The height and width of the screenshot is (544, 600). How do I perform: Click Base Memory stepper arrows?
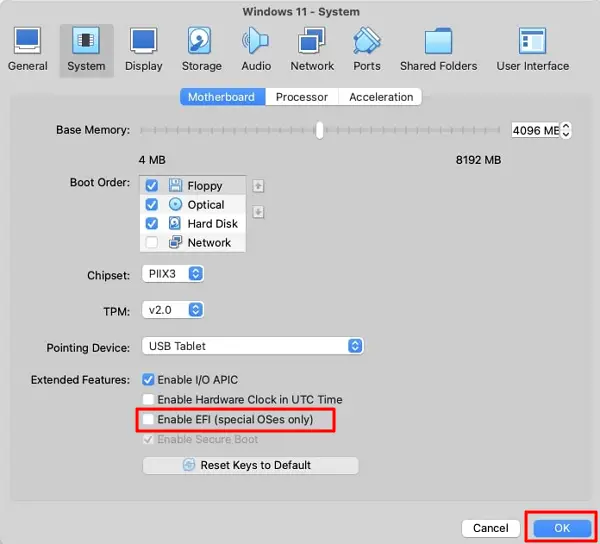566,130
